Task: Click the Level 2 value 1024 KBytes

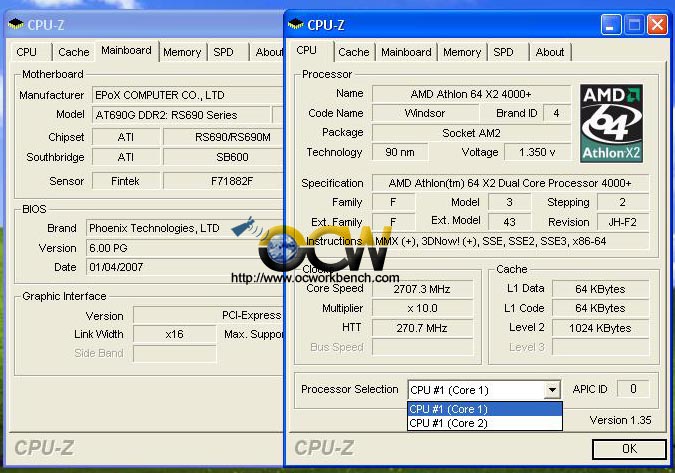Action: 600,328
